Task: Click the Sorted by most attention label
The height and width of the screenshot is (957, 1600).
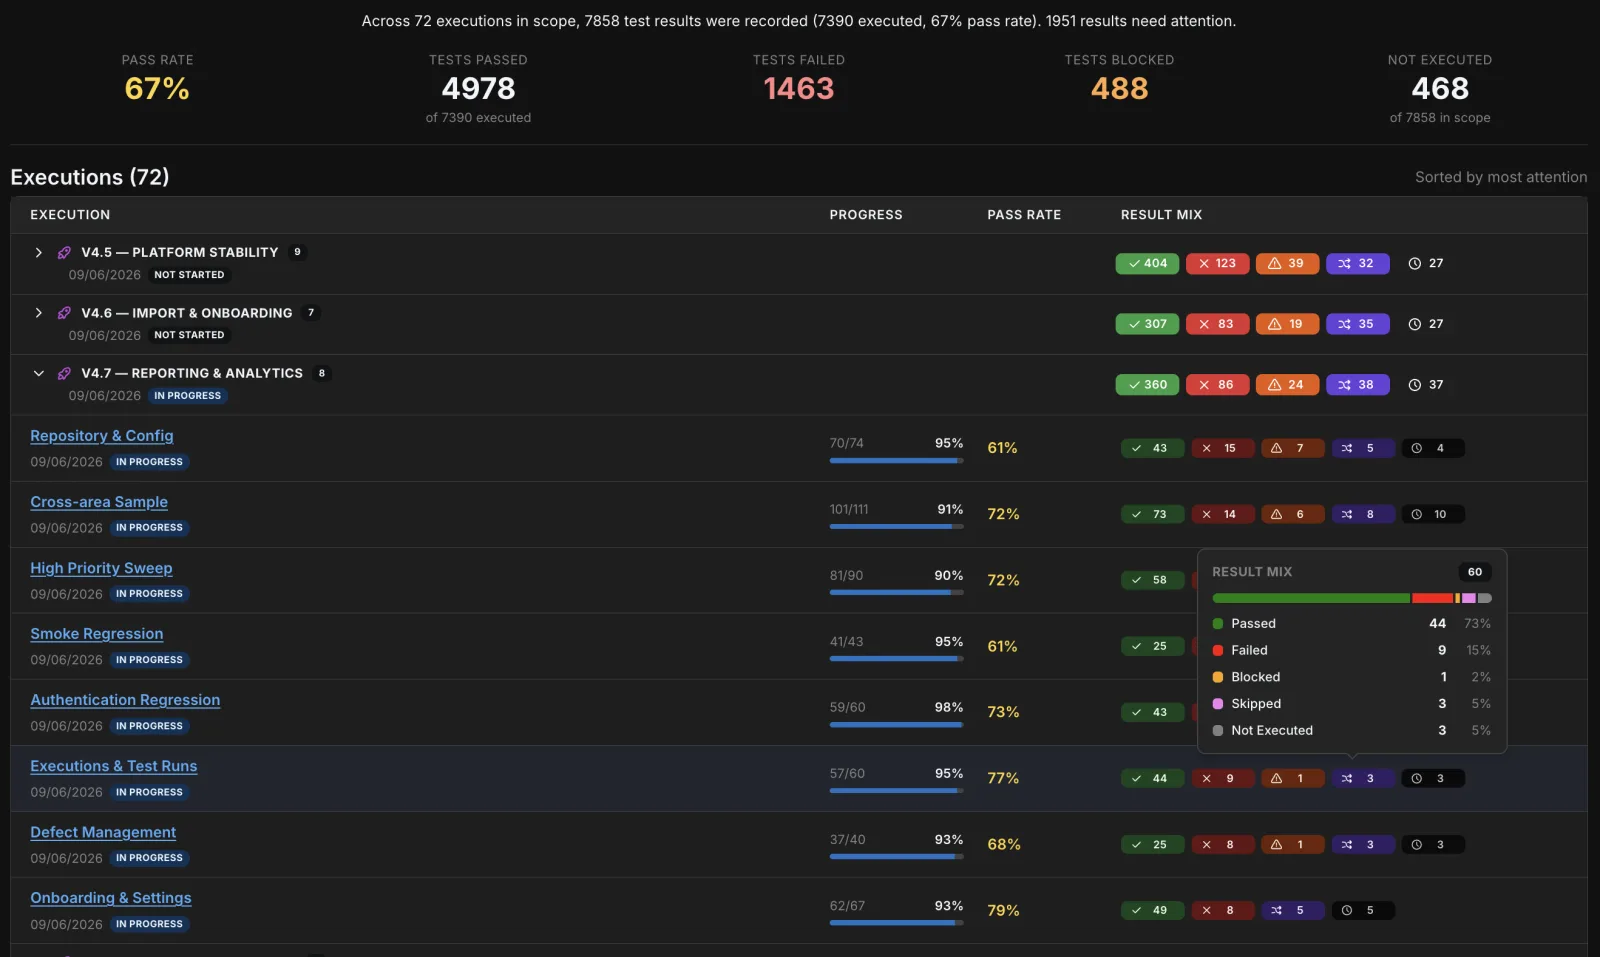Action: pos(1501,177)
